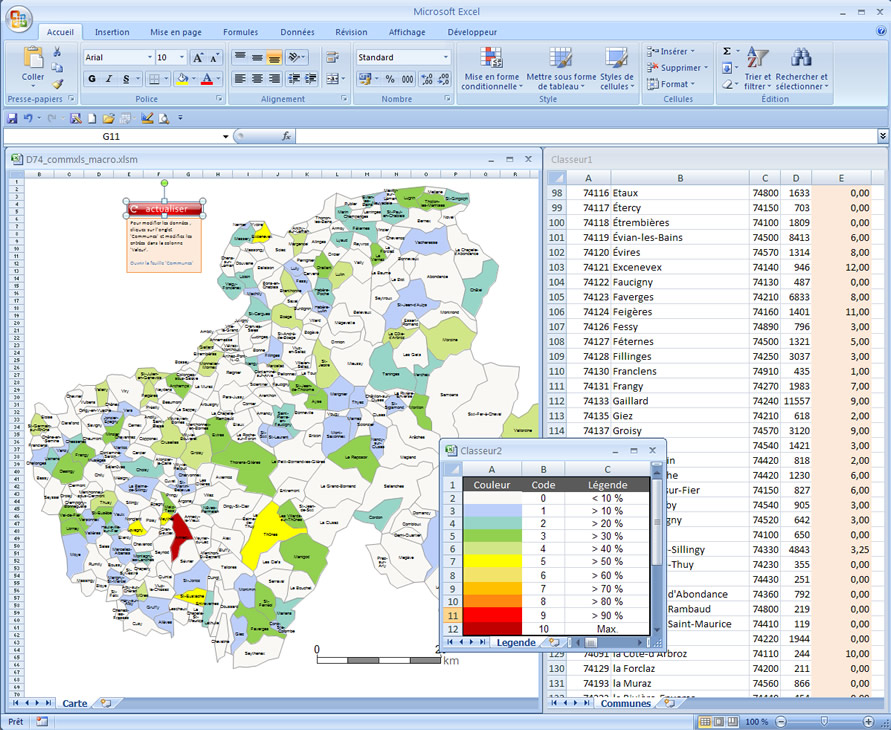Click the Coller paste clipboard icon
Screen dimensions: 891x730
point(33,58)
